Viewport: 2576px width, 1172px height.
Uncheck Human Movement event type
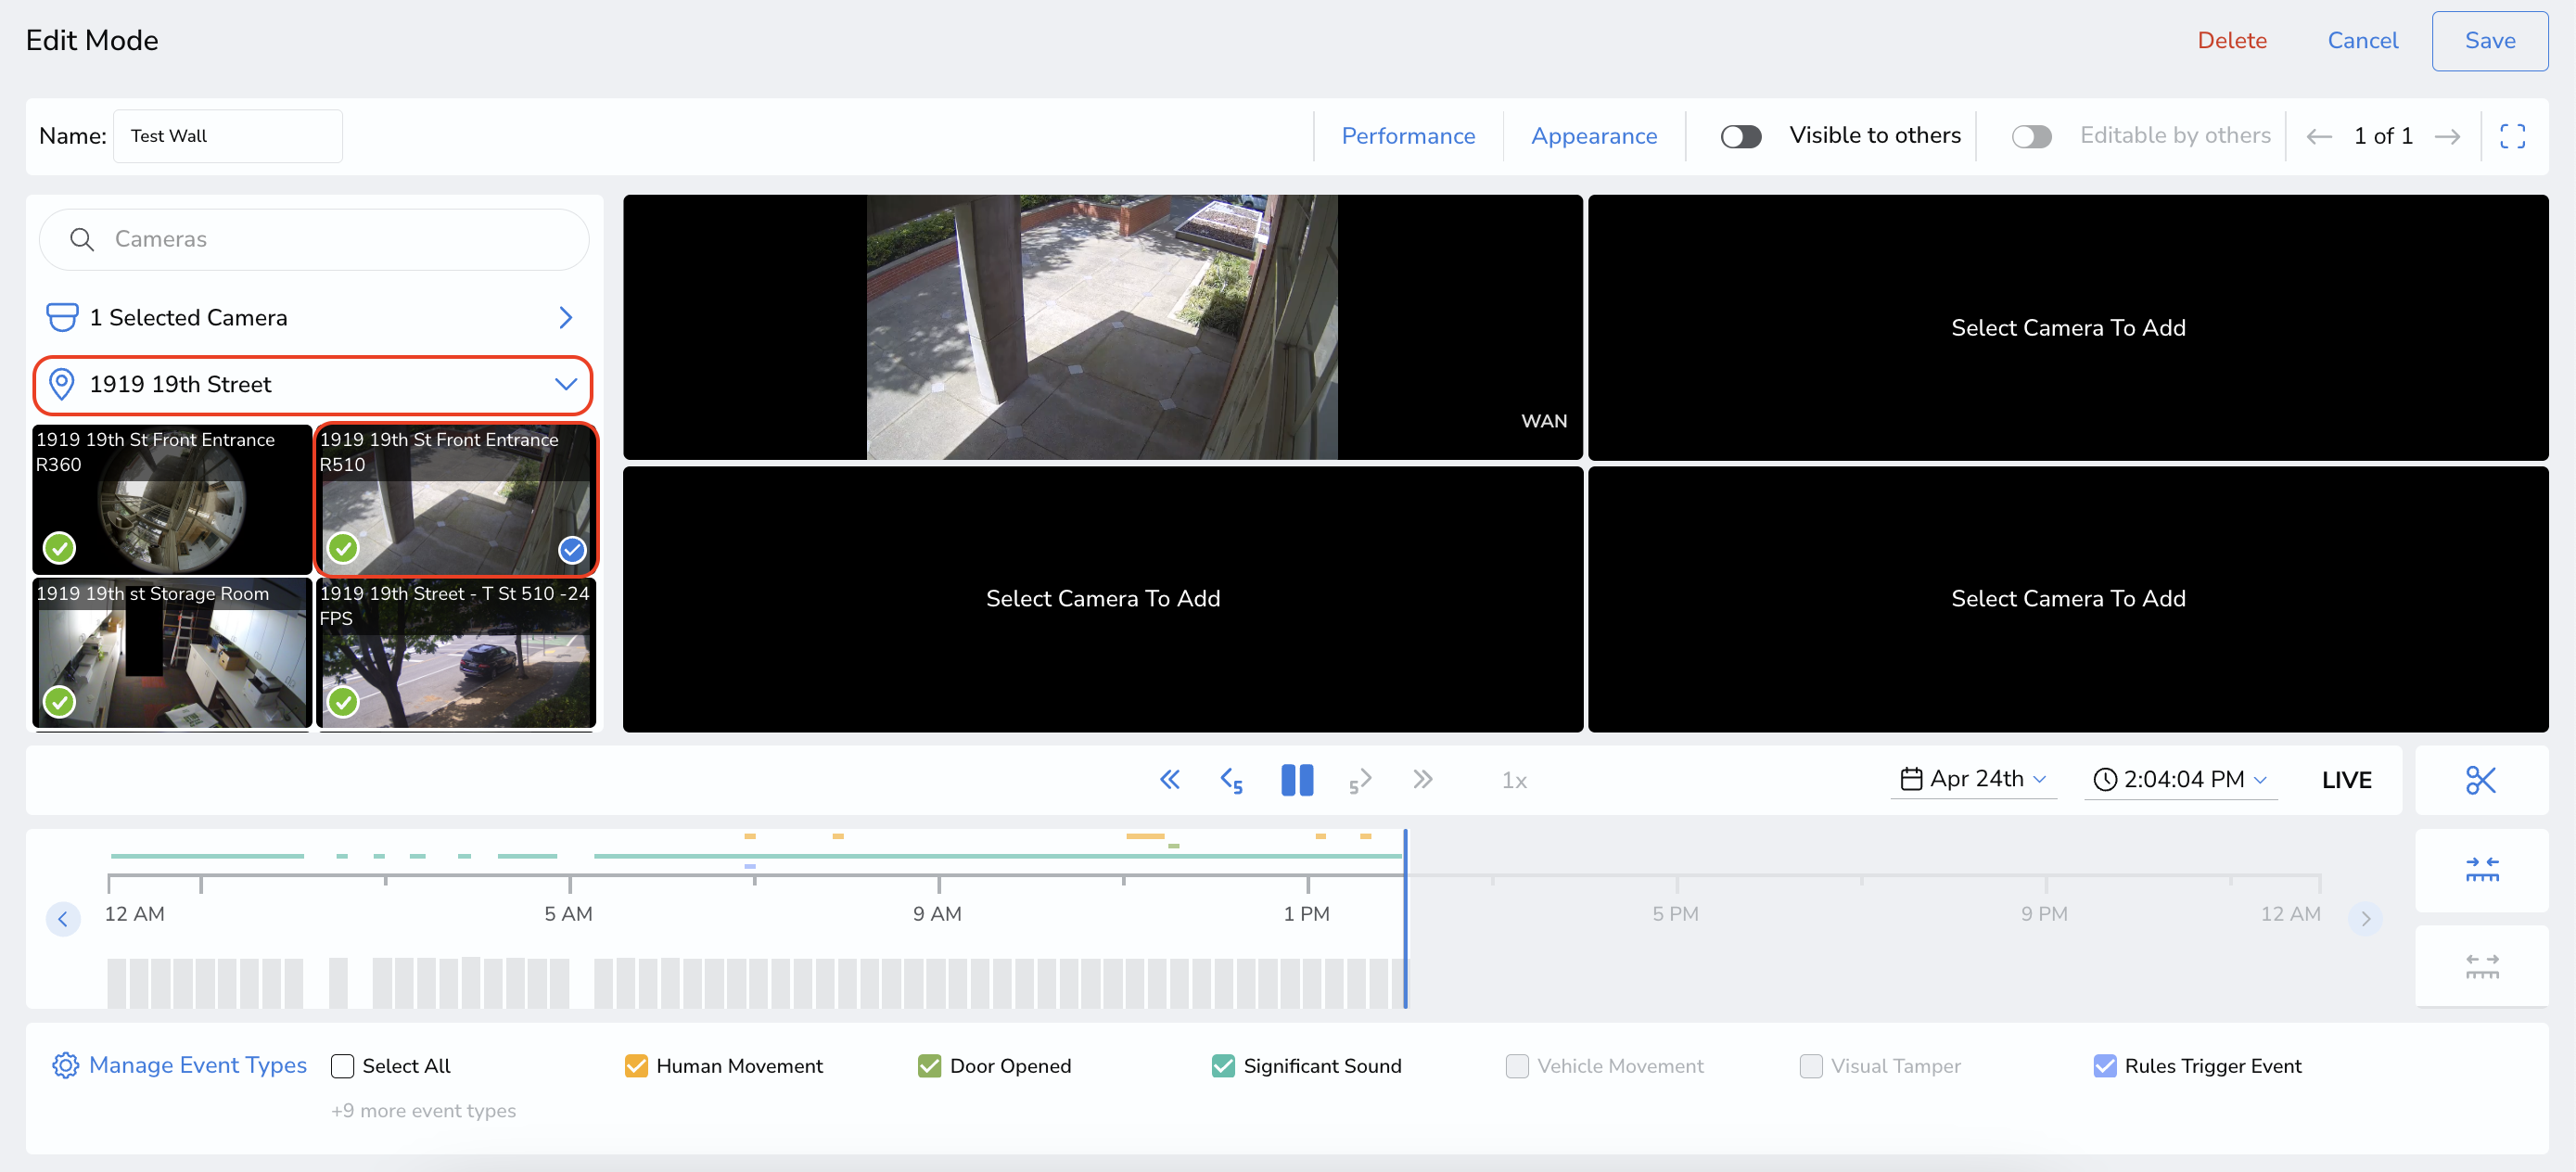click(636, 1066)
